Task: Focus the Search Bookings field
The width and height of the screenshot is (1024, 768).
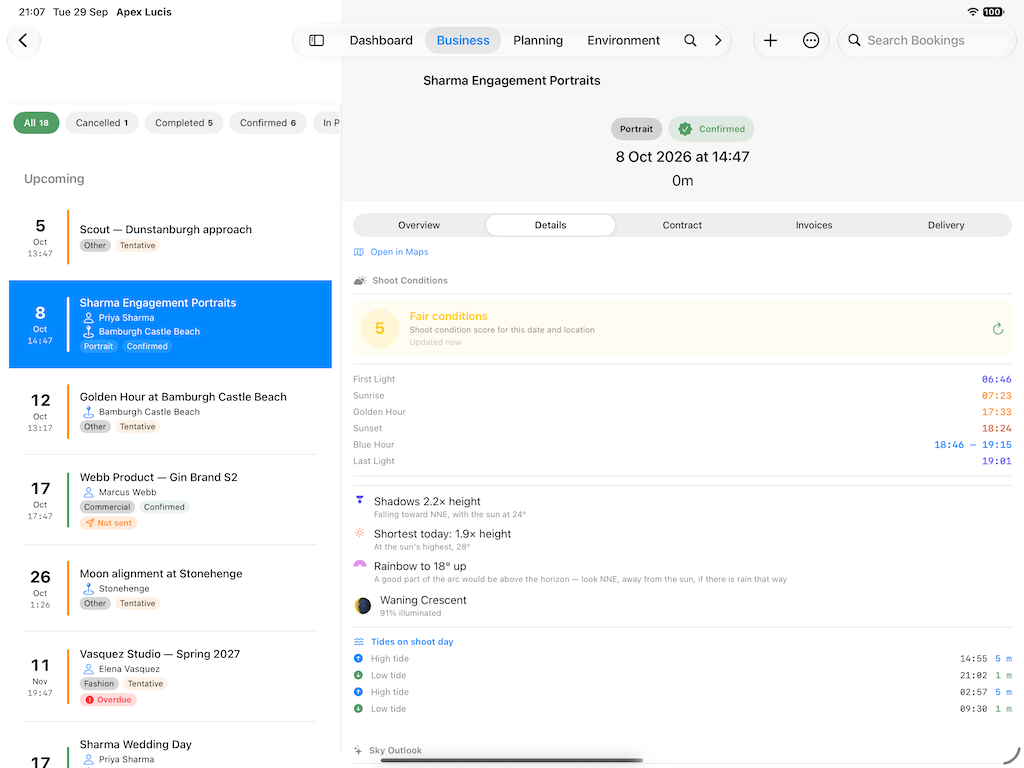Action: point(927,40)
